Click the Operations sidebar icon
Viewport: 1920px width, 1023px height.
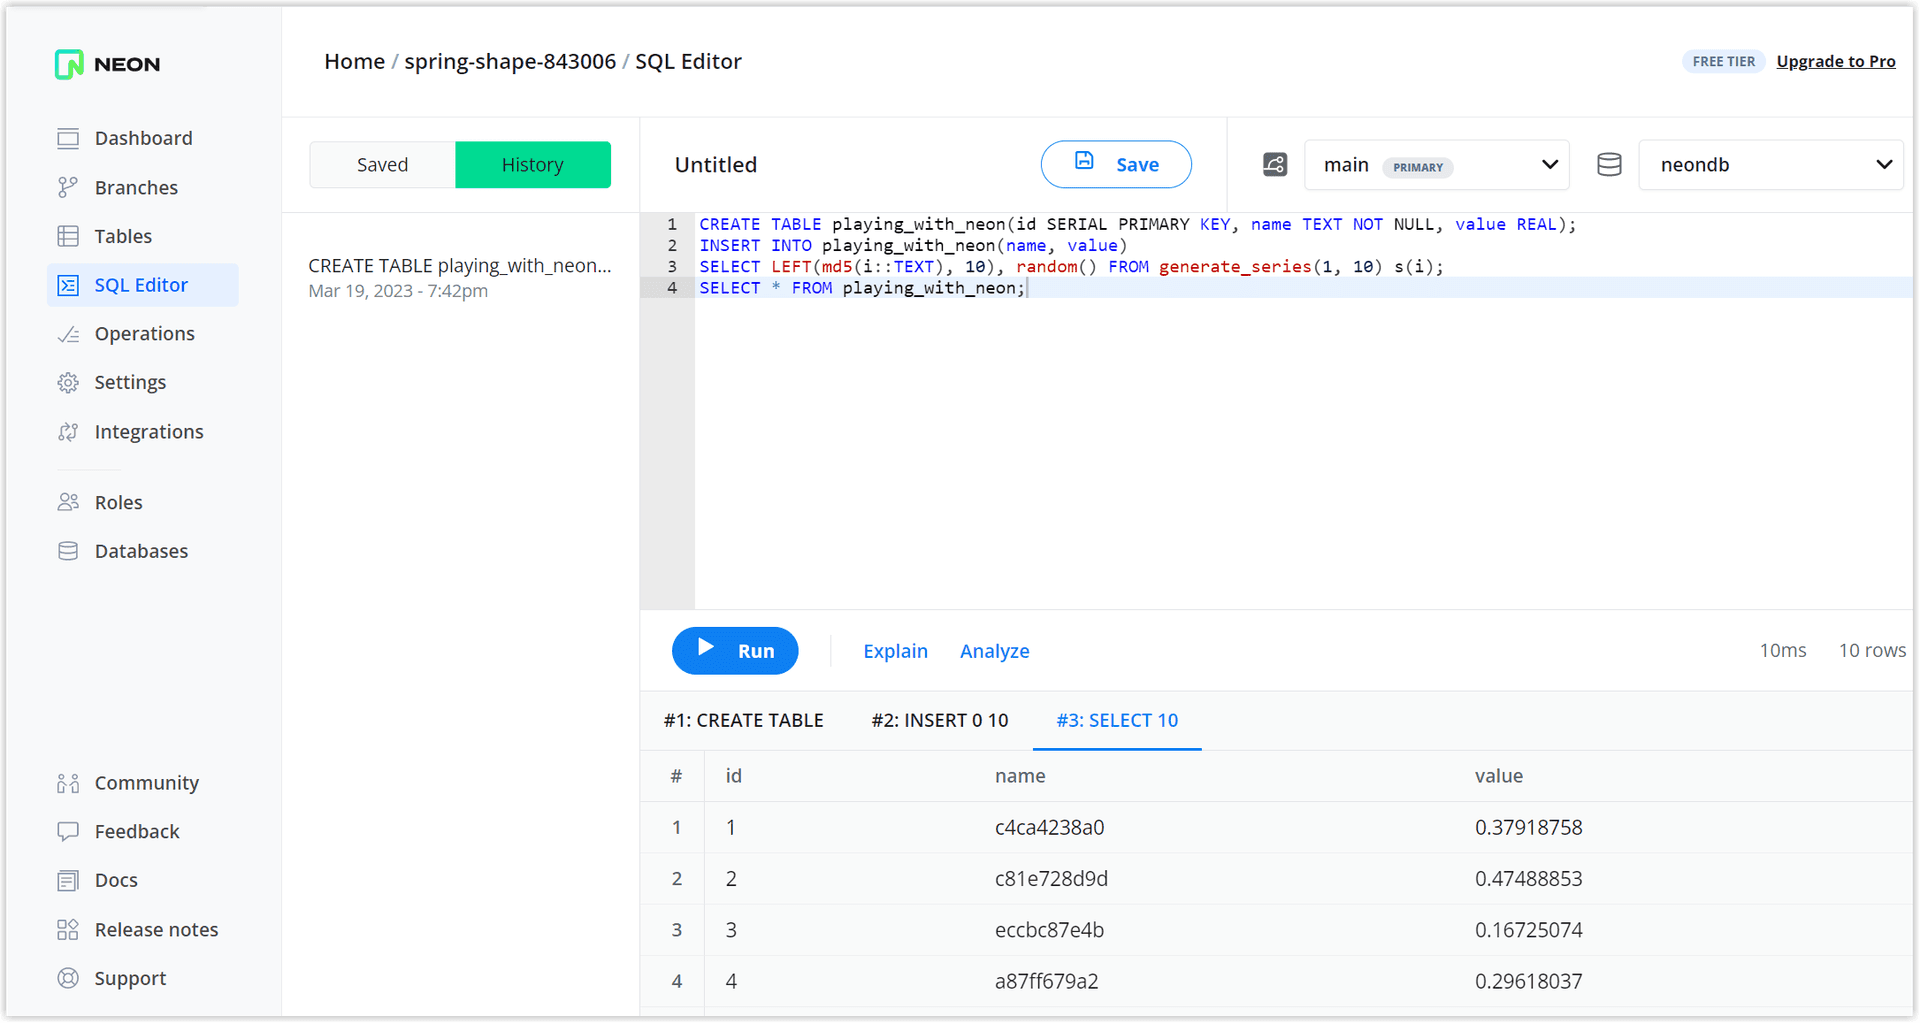(x=68, y=334)
